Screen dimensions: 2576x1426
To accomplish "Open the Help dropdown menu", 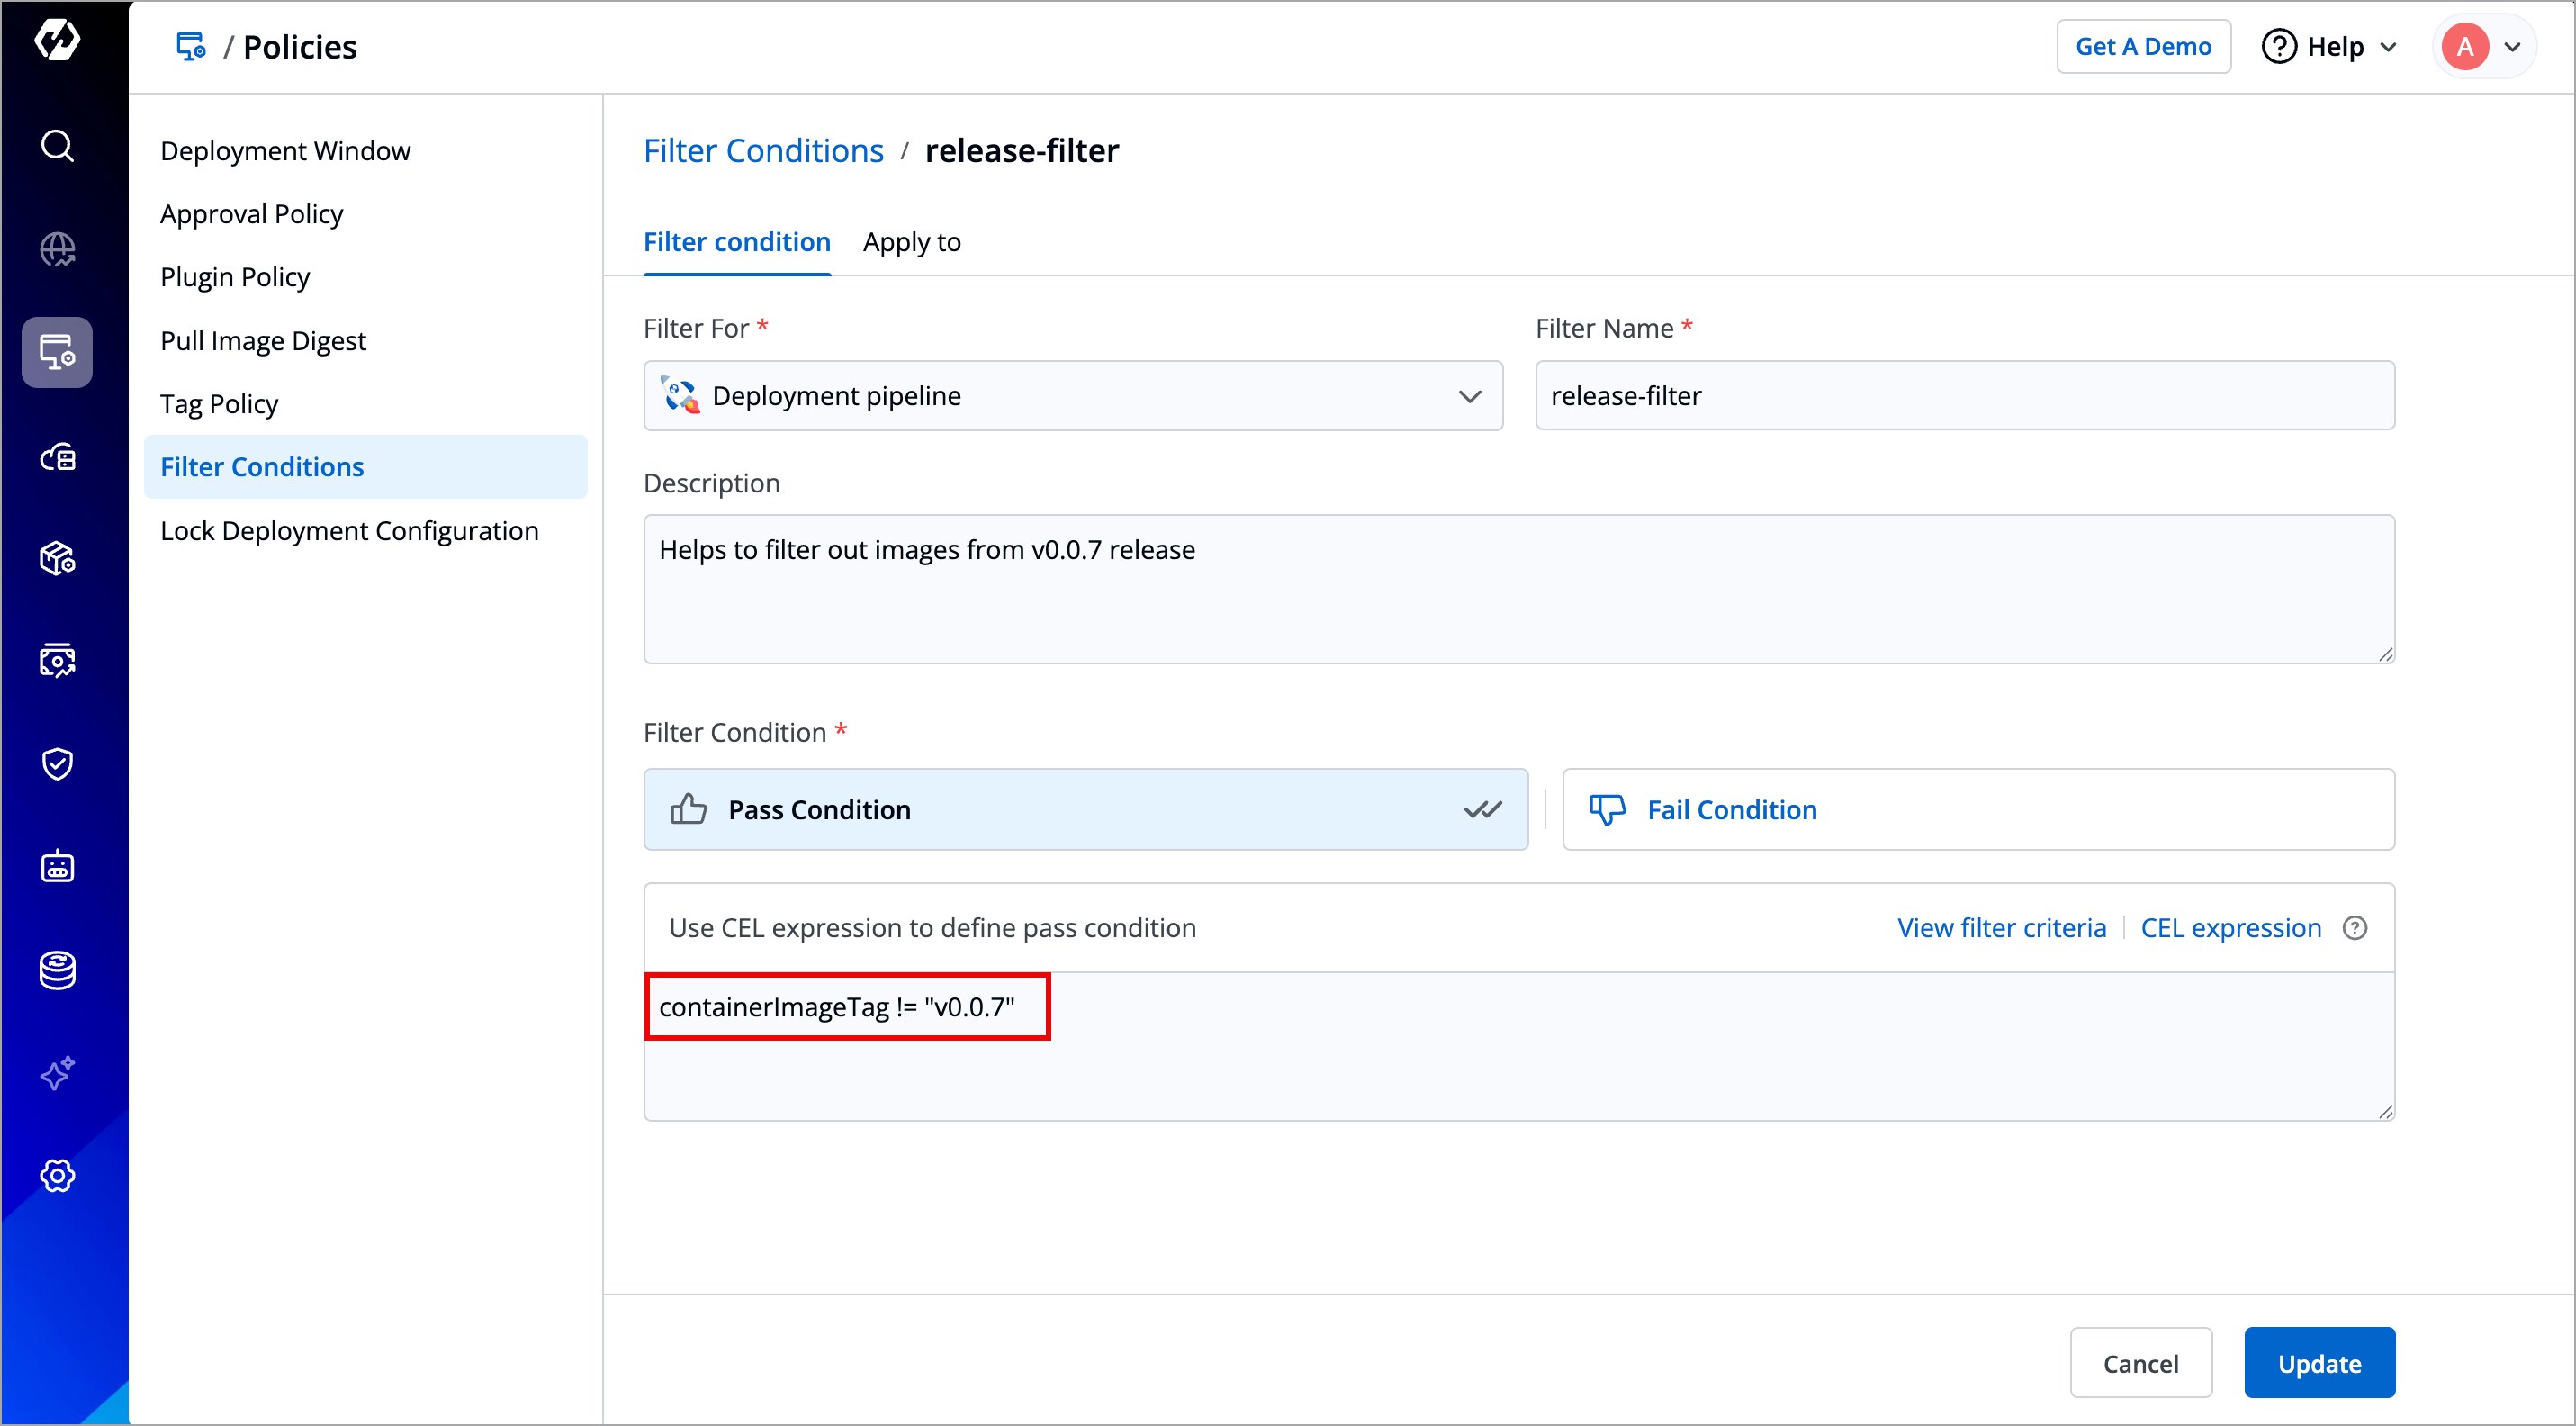I will [2330, 47].
